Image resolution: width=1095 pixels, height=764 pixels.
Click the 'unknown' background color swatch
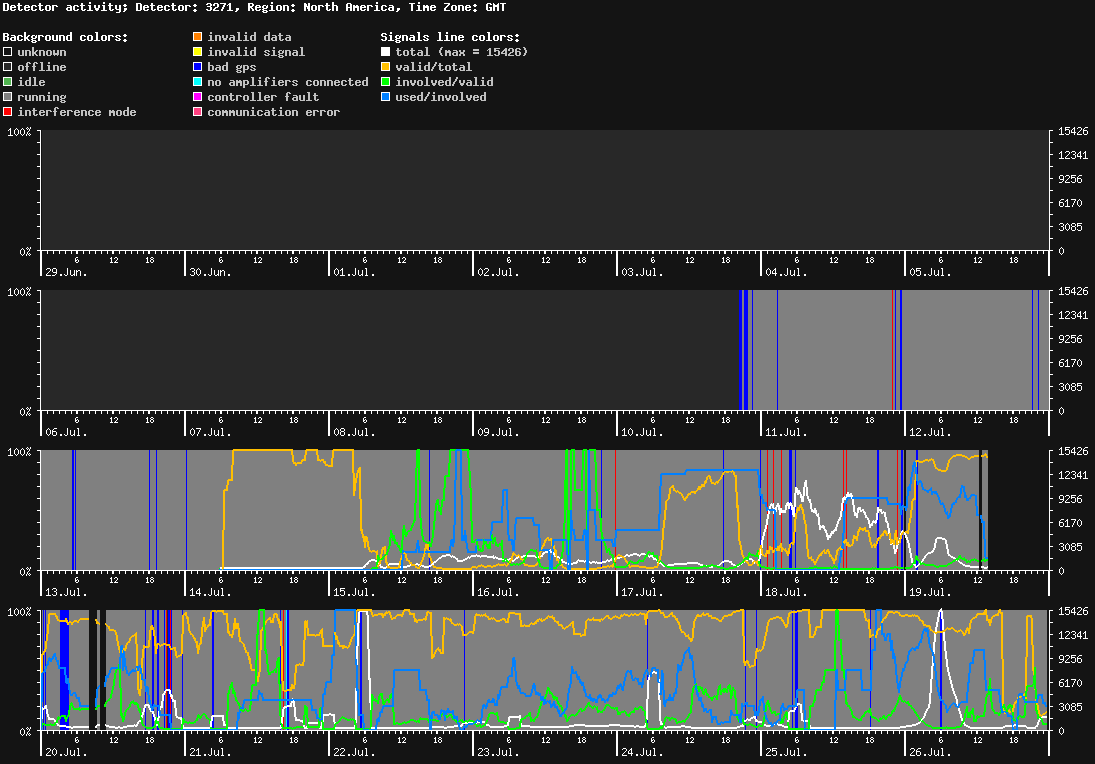tap(8, 52)
